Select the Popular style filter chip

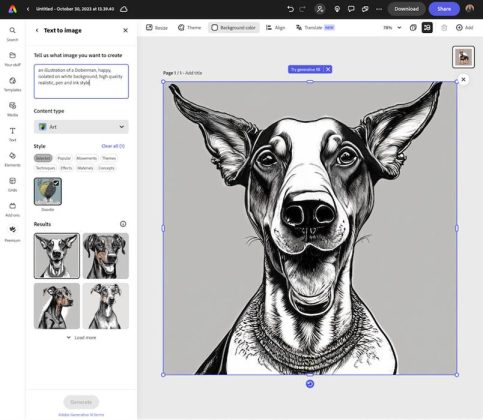[x=64, y=158]
